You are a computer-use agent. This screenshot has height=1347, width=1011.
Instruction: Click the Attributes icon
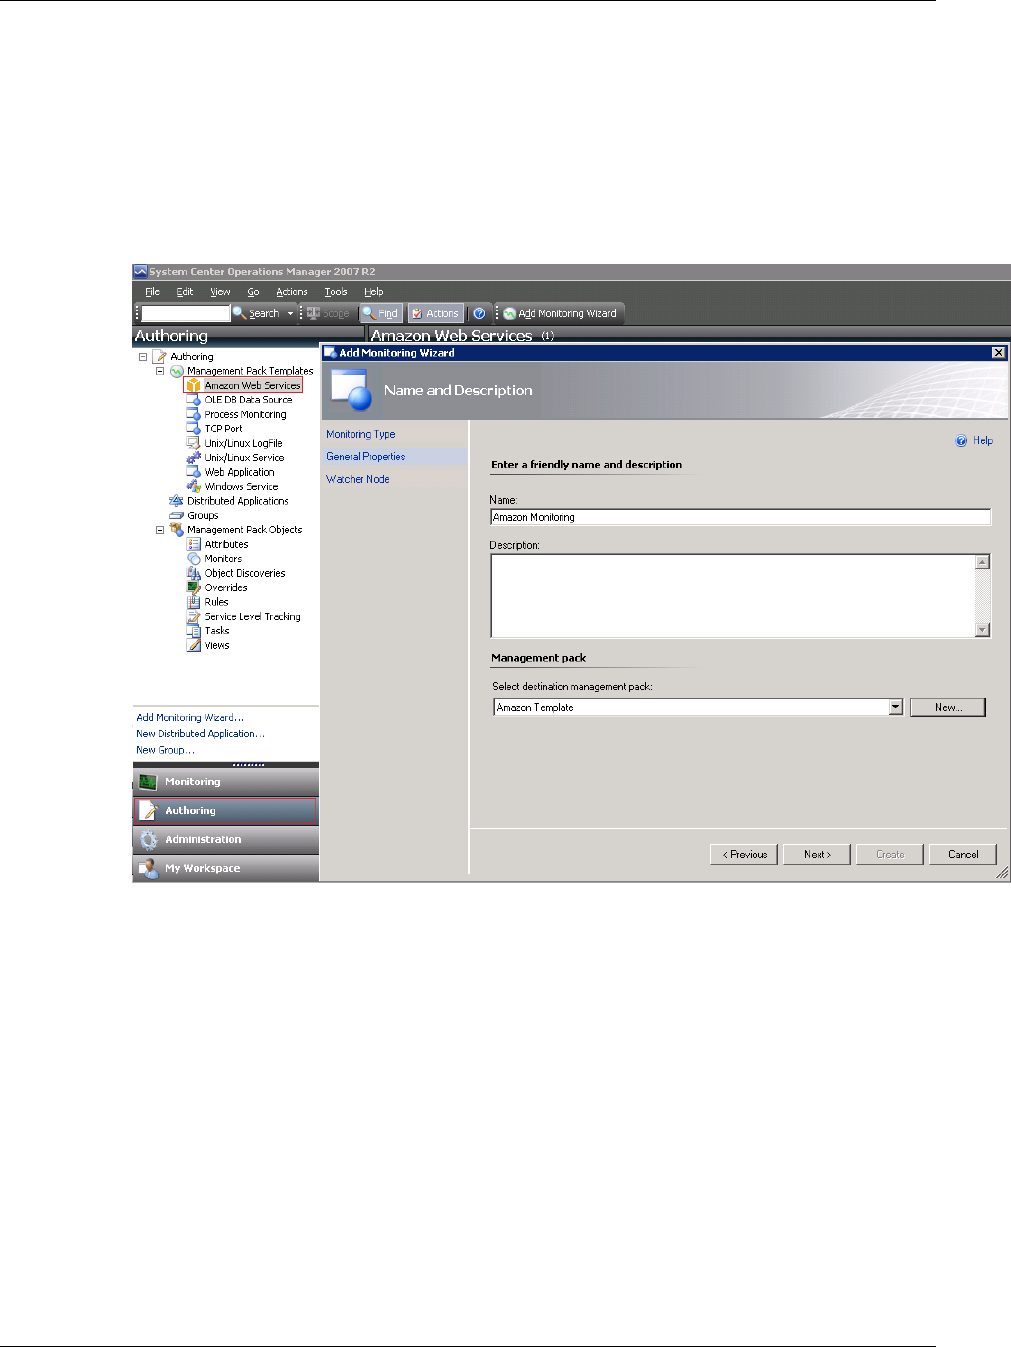point(194,545)
